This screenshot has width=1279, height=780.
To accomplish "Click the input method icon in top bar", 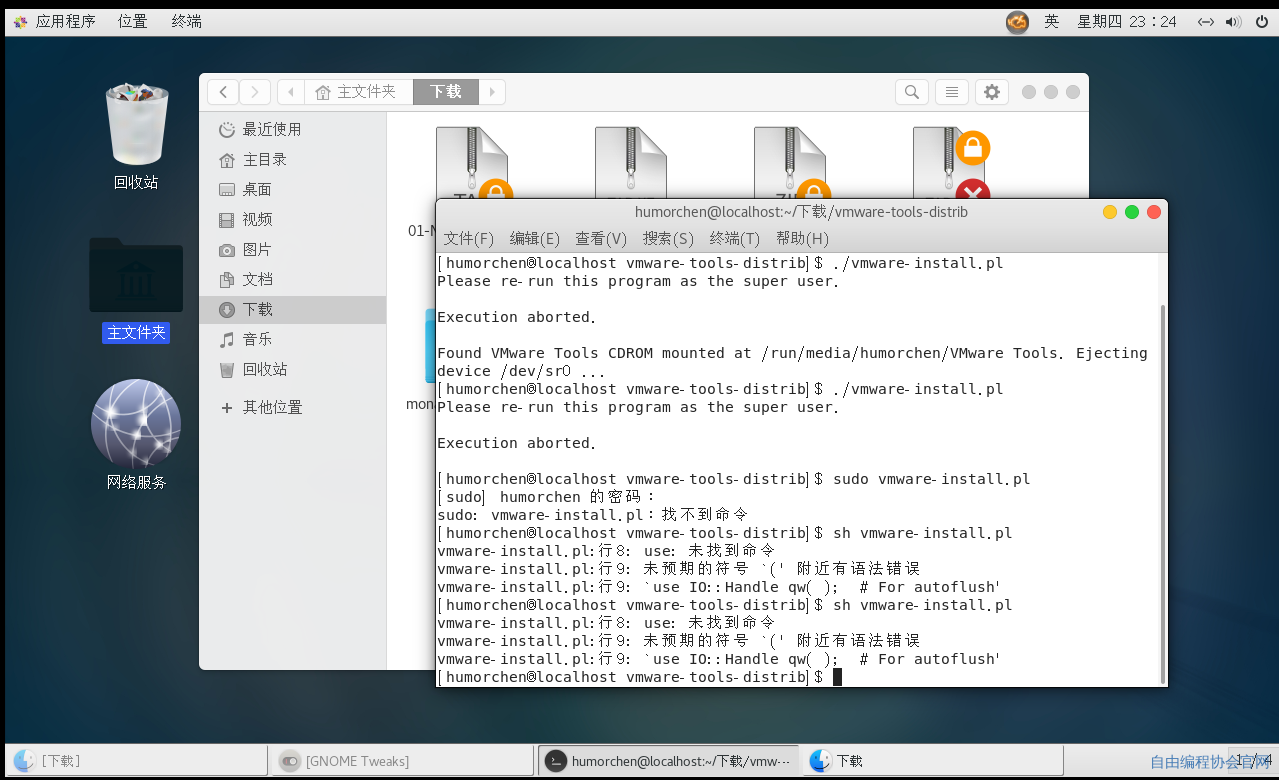I will pos(1017,21).
